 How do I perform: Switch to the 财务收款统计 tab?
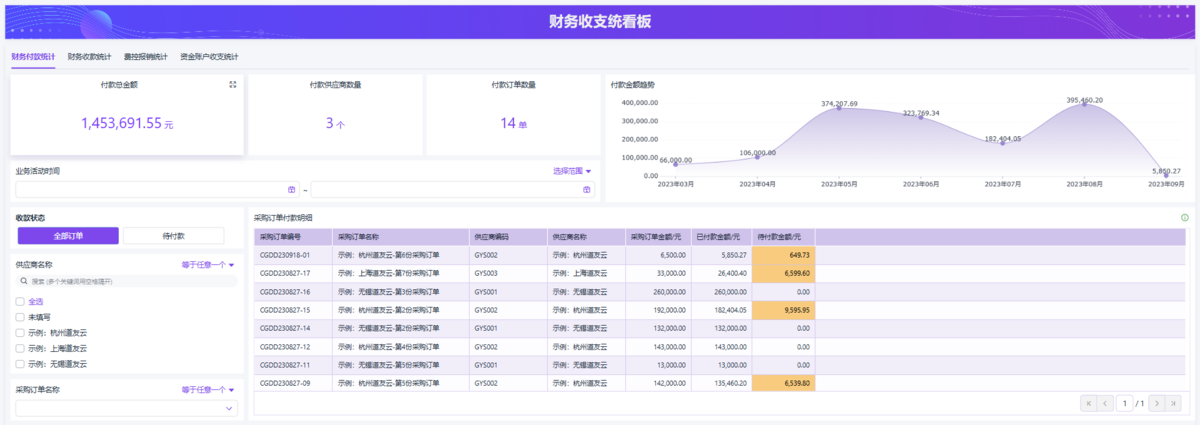point(89,57)
